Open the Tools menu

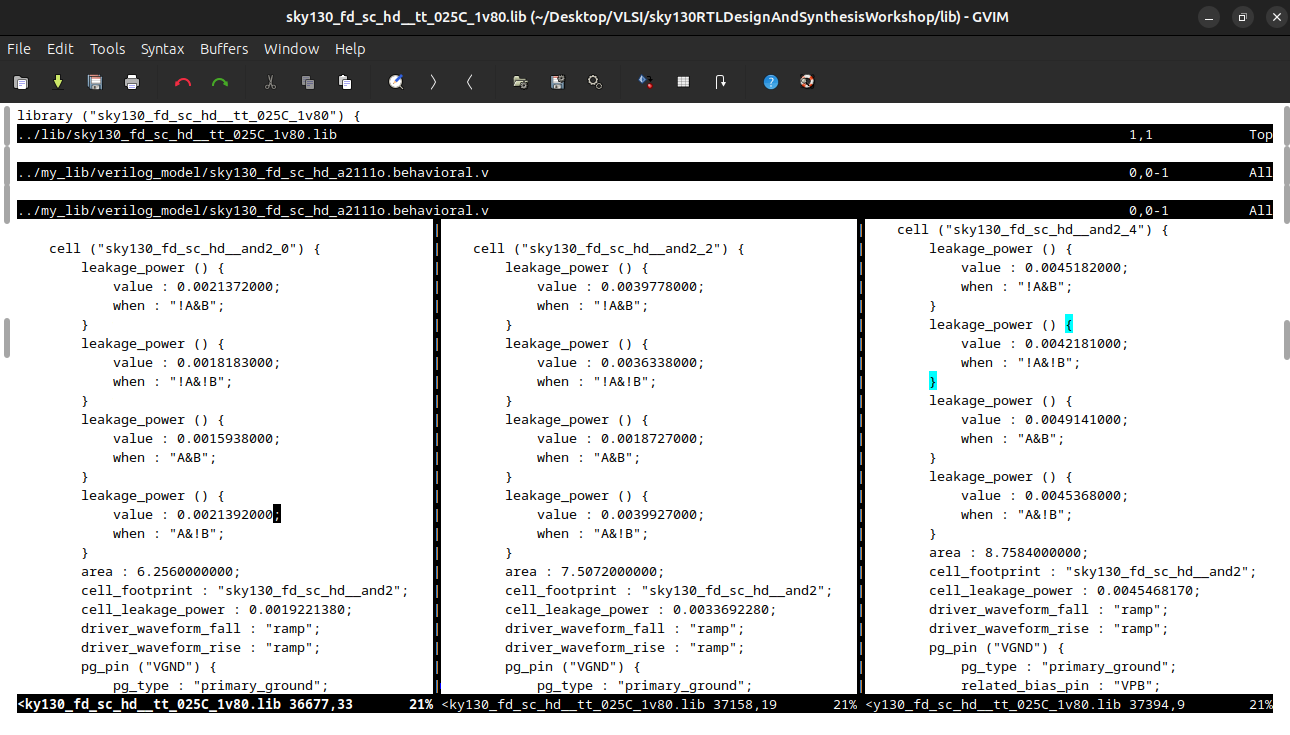pos(107,48)
